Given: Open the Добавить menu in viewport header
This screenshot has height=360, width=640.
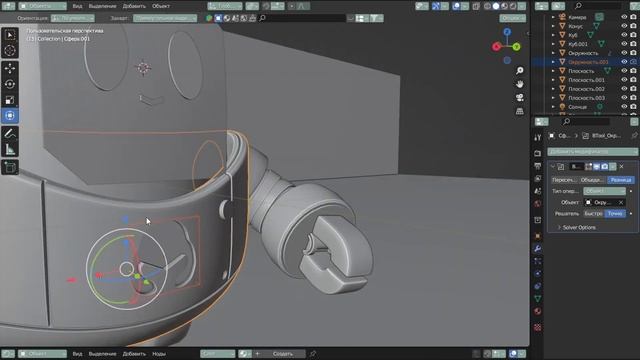Looking at the screenshot, I should [134, 6].
